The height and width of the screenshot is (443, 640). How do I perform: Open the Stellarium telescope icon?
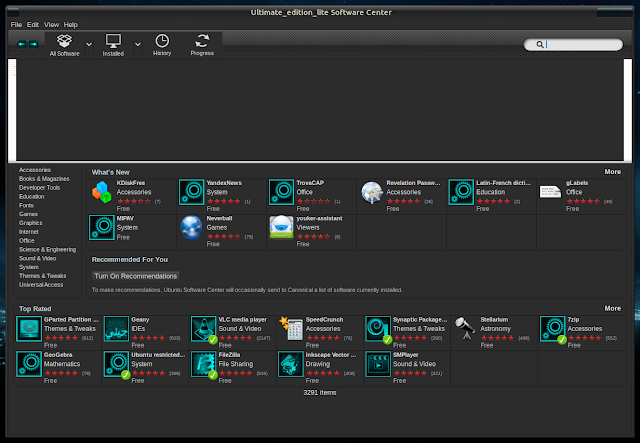pos(465,328)
